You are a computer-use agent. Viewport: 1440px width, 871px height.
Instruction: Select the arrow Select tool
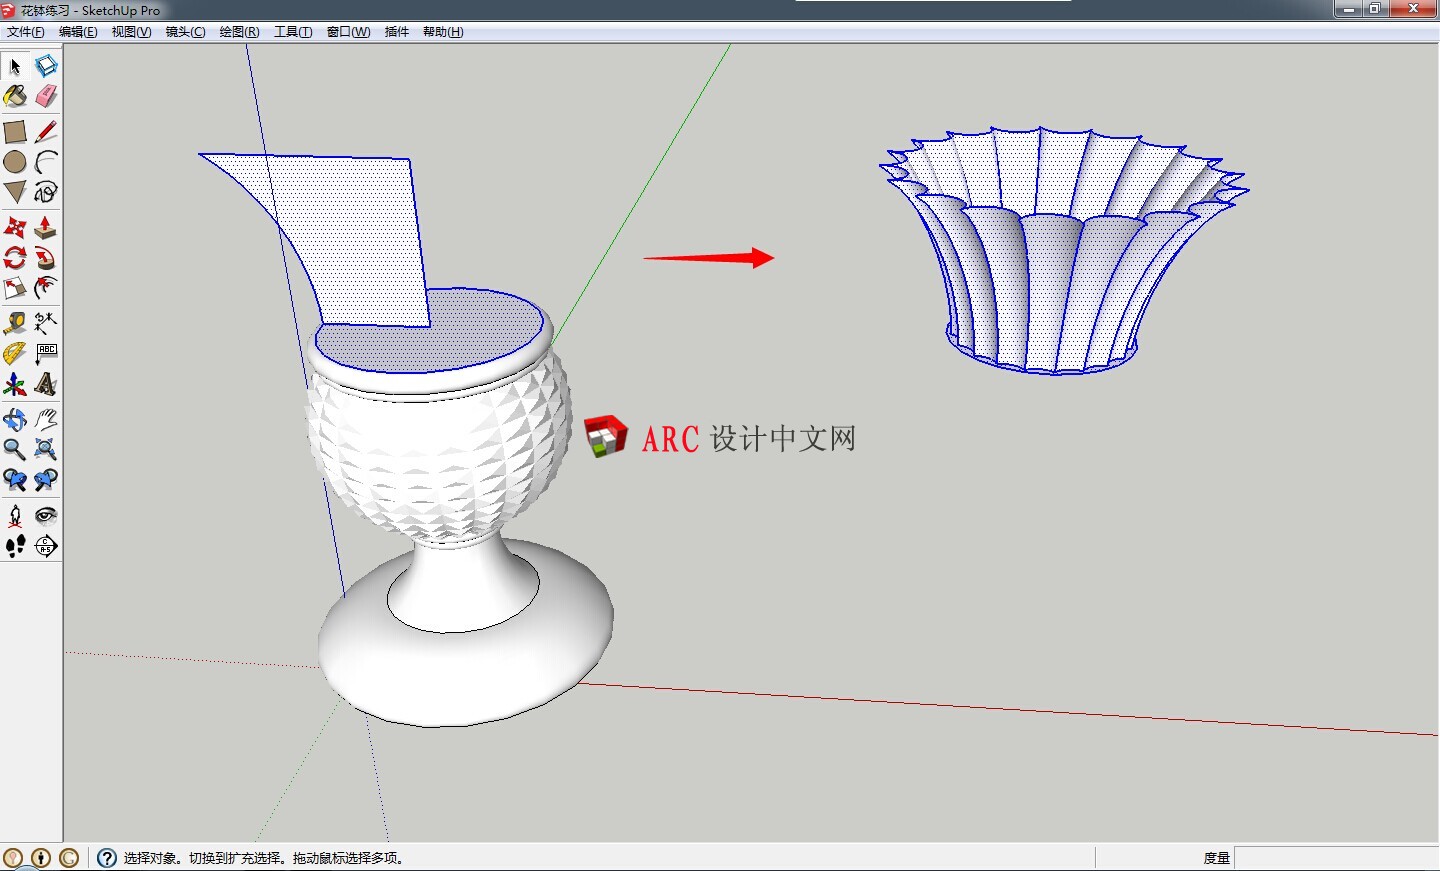(x=15, y=67)
